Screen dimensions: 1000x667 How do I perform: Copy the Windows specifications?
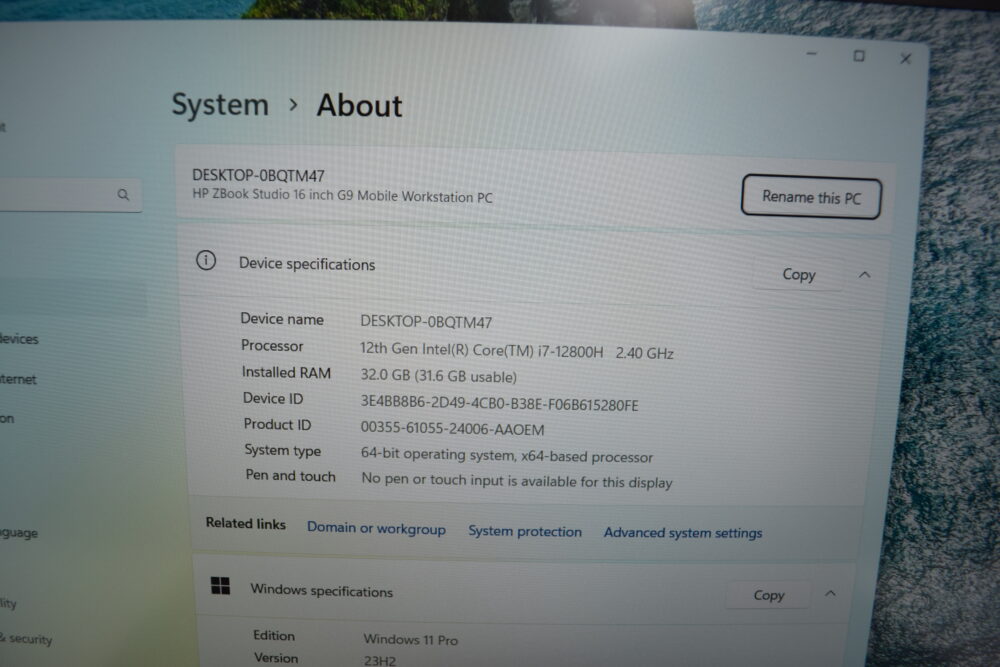click(768, 595)
